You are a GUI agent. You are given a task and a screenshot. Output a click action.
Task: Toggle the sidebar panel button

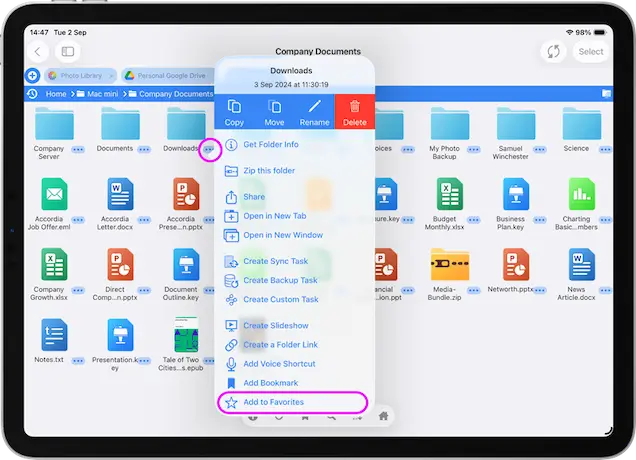click(x=68, y=51)
